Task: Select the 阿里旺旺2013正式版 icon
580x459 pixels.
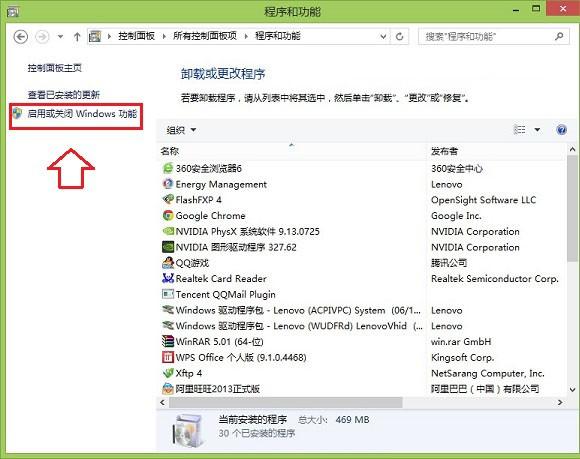Action: [168, 388]
